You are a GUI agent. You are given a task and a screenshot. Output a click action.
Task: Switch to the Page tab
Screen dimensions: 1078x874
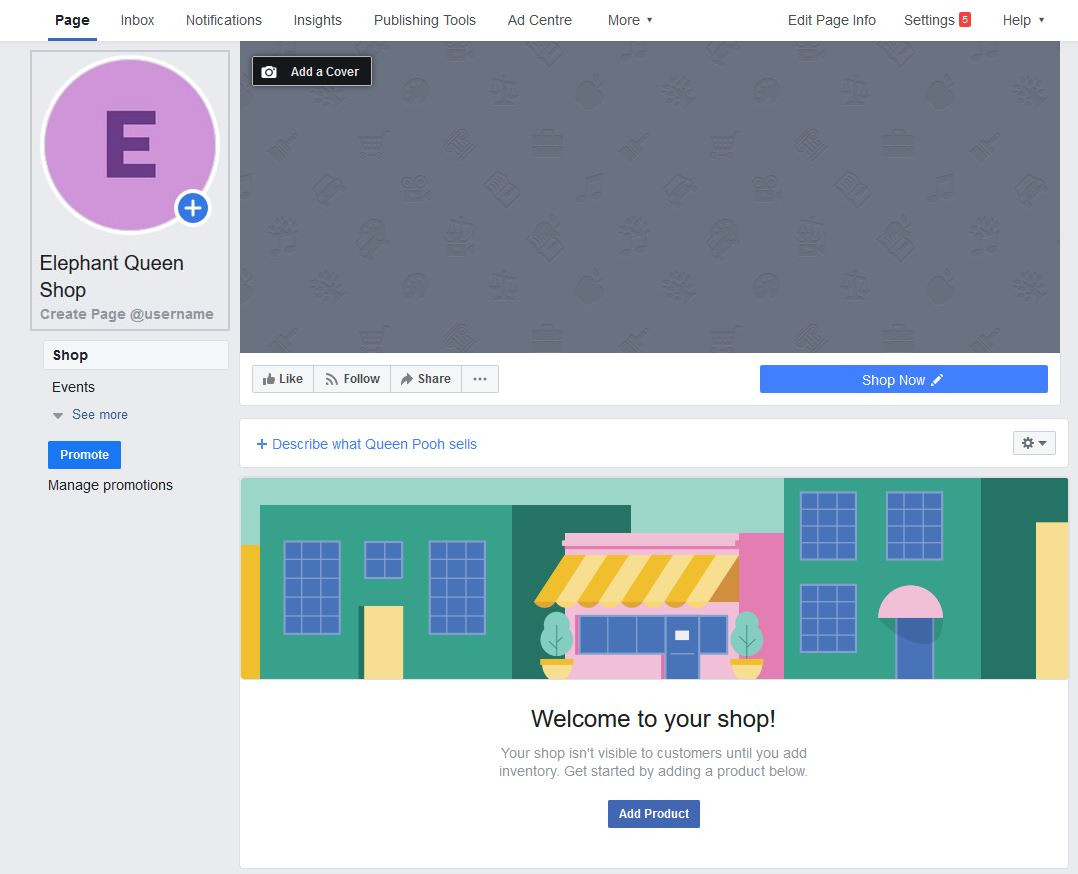point(72,20)
